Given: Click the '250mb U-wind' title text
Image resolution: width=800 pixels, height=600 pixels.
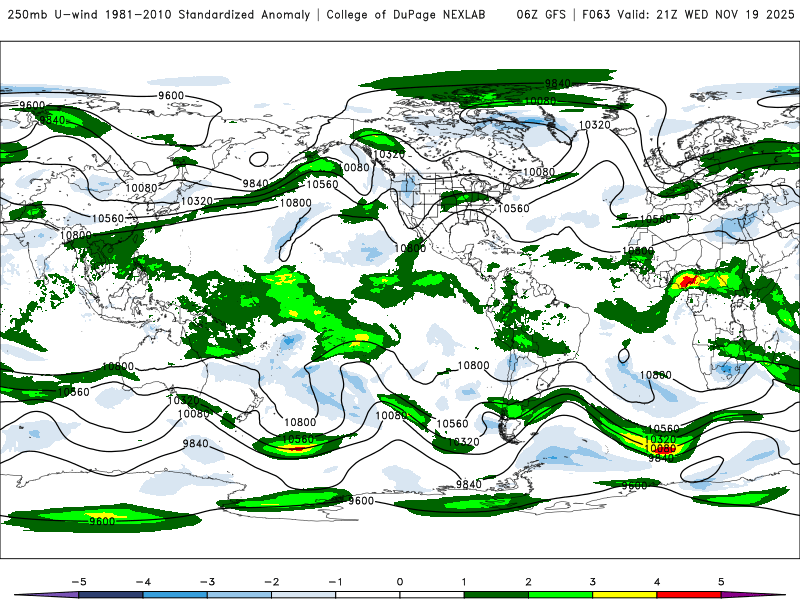Looking at the screenshot, I should [53, 14].
